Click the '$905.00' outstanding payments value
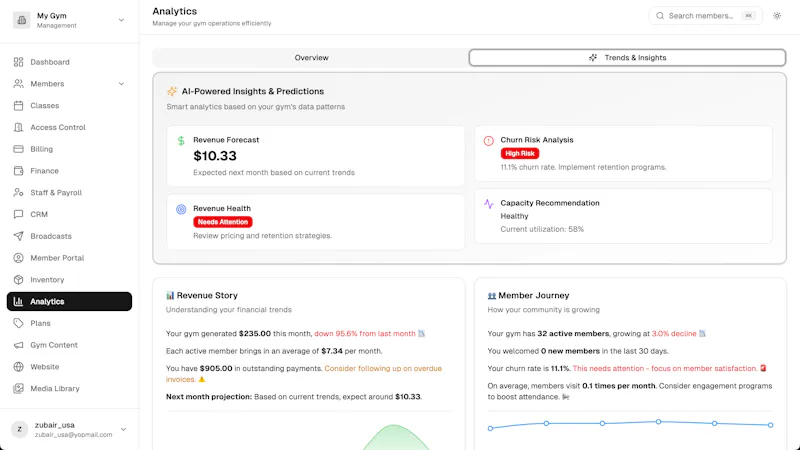800x450 pixels. [x=216, y=368]
